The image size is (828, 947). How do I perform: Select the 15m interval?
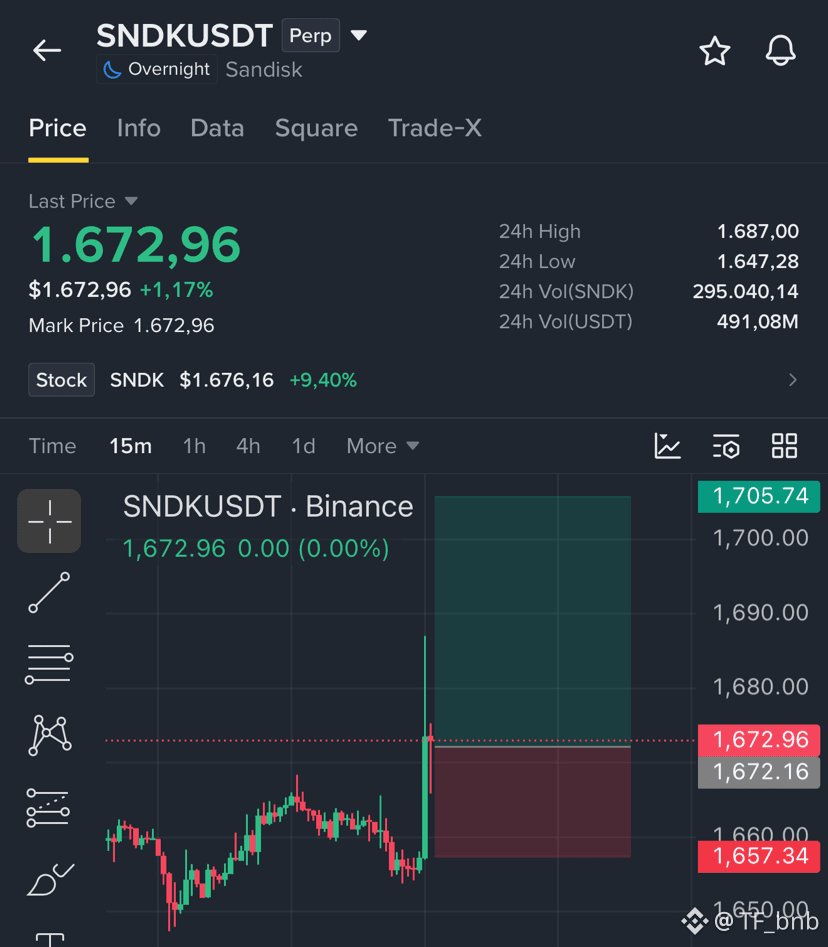coord(130,446)
